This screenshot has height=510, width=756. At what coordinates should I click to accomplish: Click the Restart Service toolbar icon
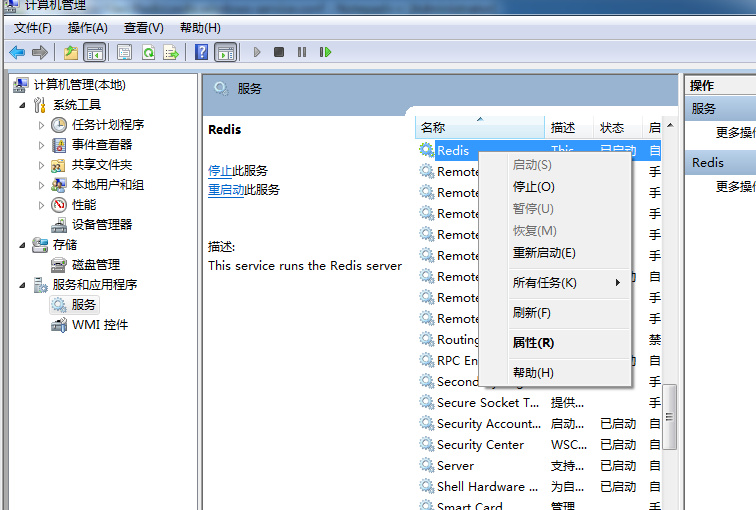[x=325, y=52]
